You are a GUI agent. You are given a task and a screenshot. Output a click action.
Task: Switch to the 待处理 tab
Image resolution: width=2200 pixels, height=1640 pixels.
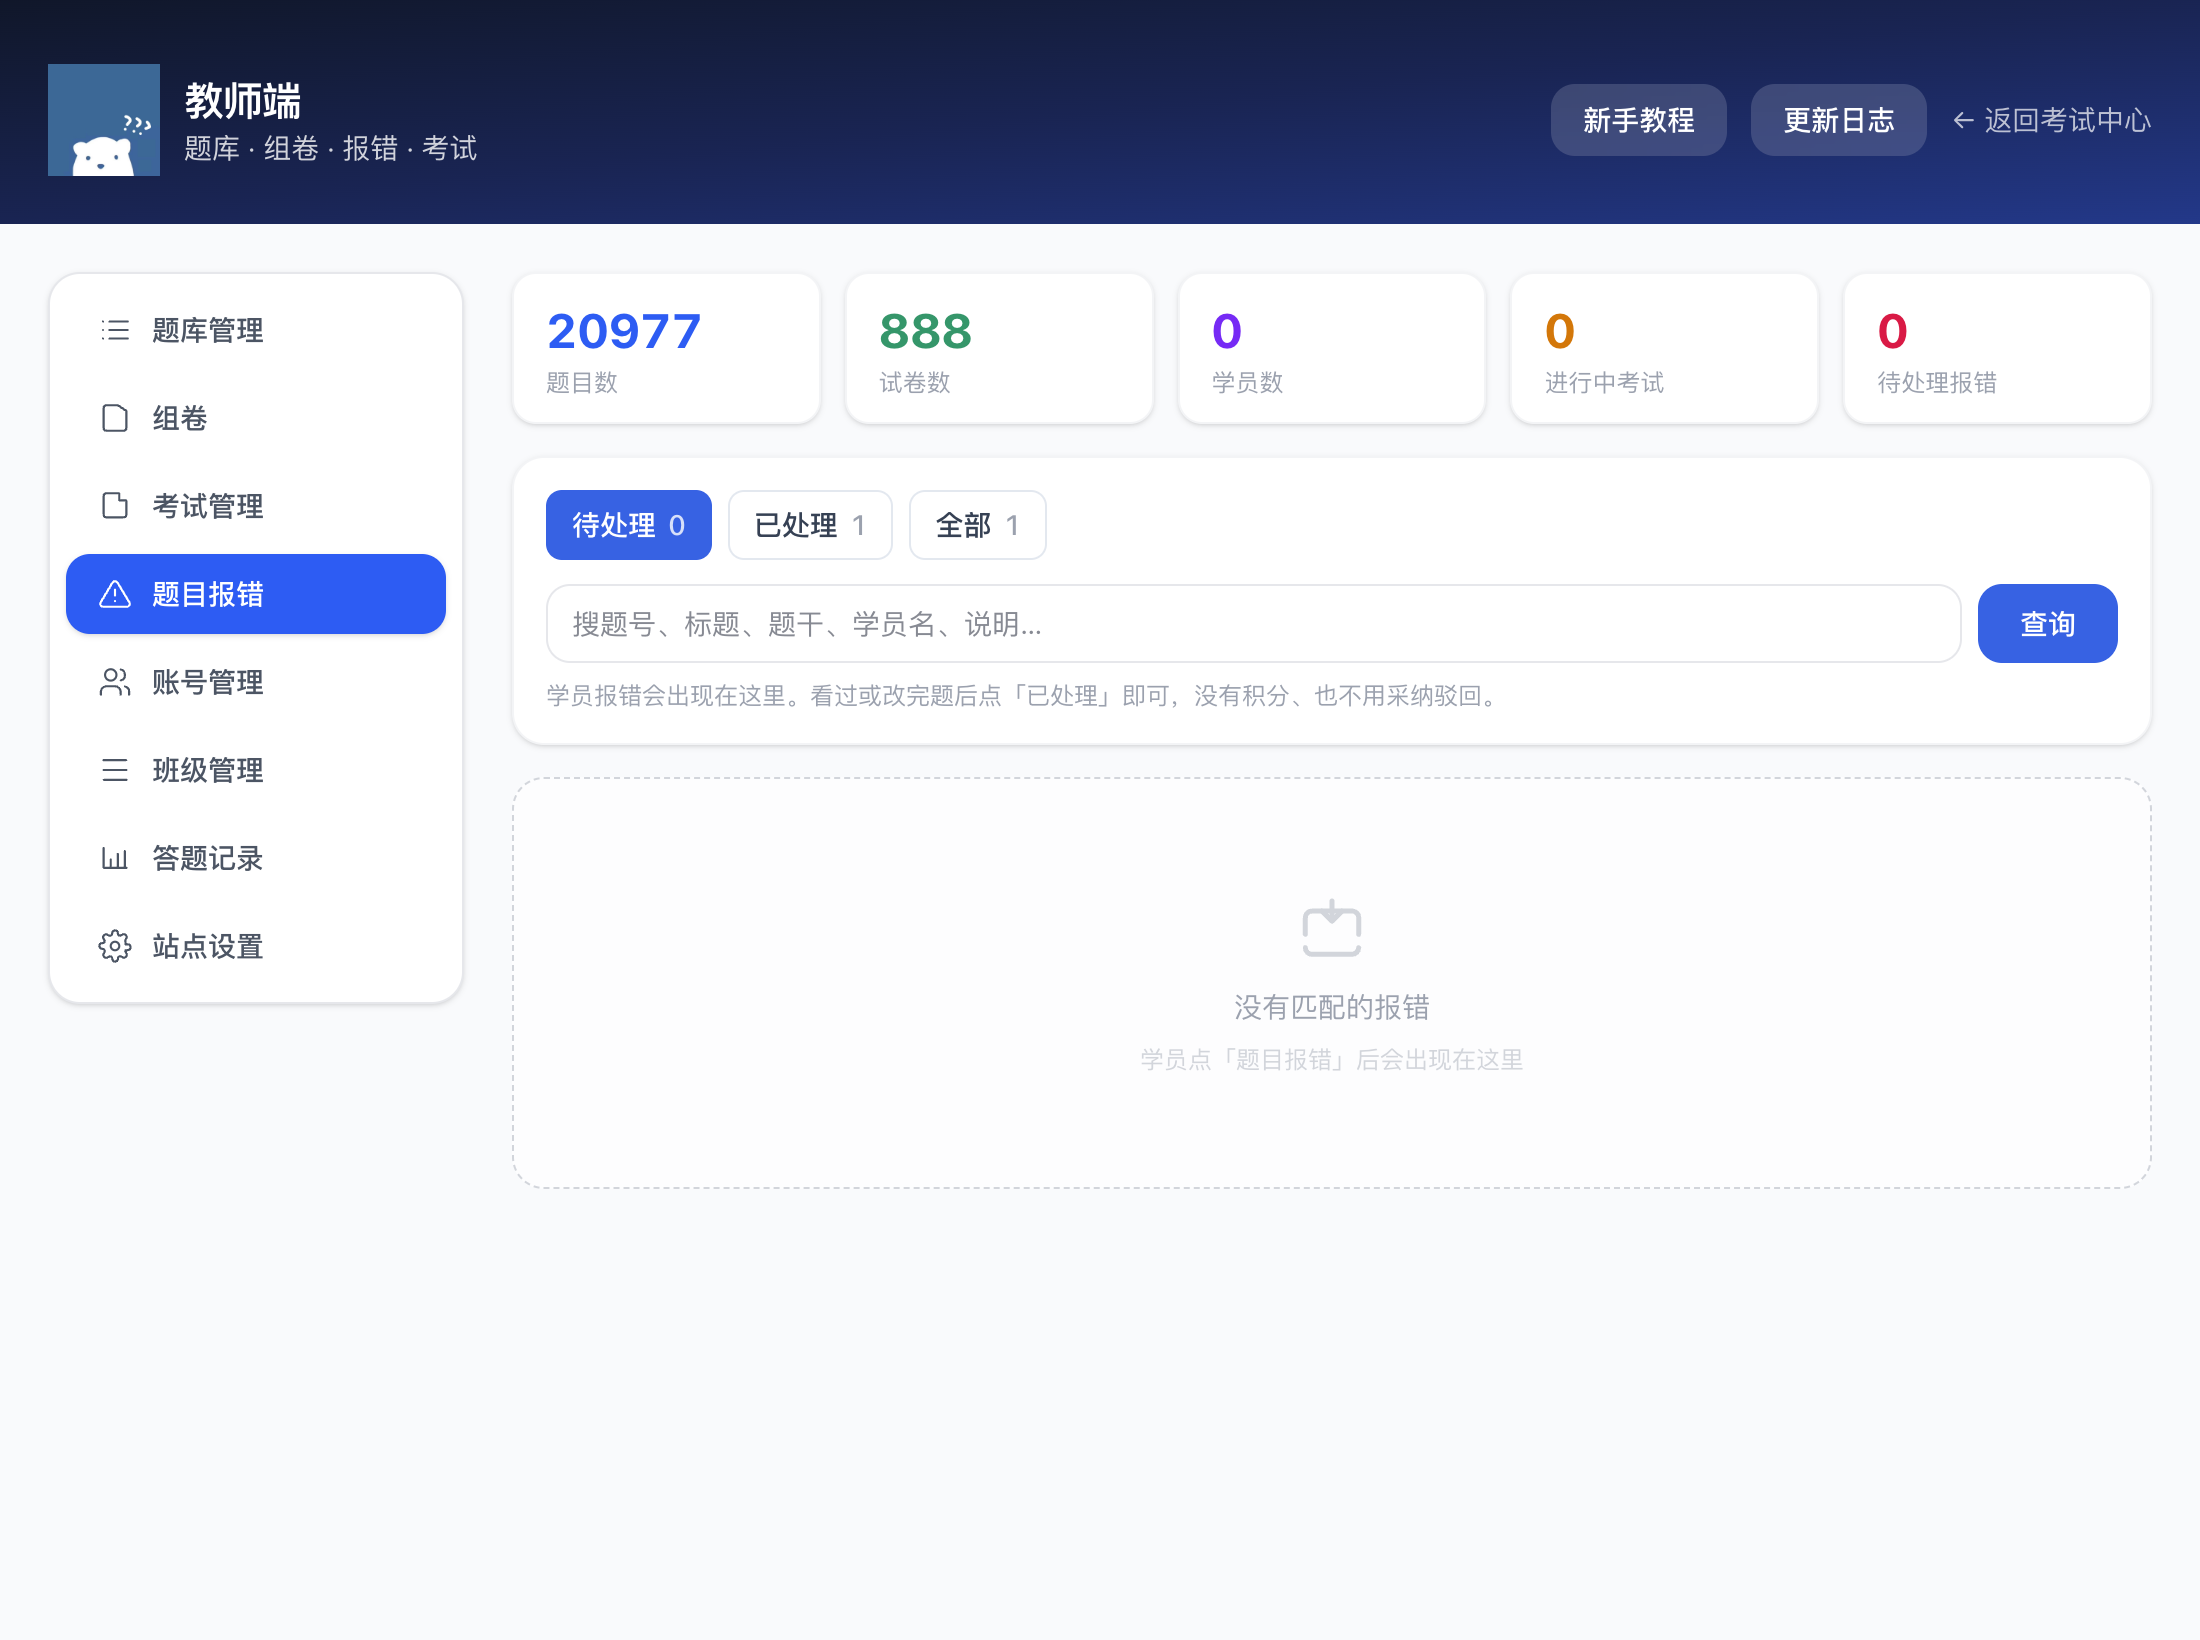pos(629,525)
